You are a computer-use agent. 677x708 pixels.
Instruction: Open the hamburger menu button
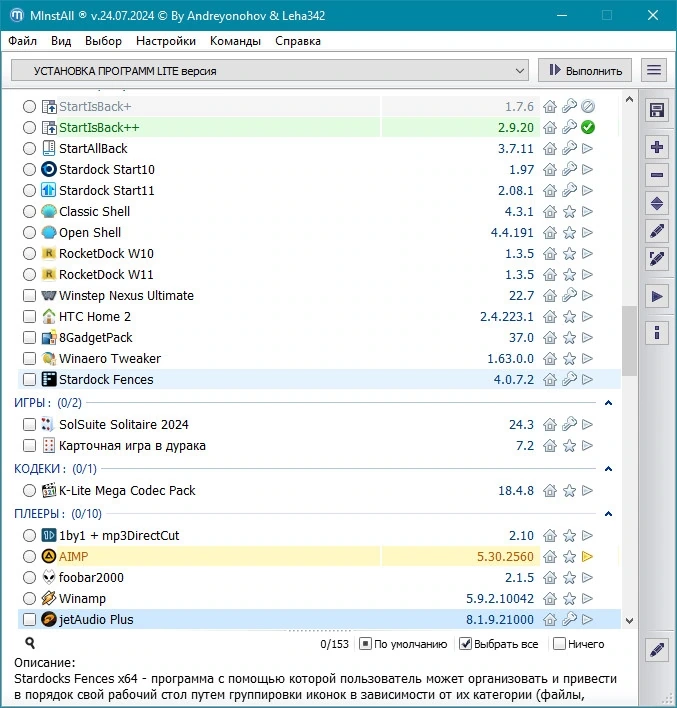pyautogui.click(x=654, y=70)
